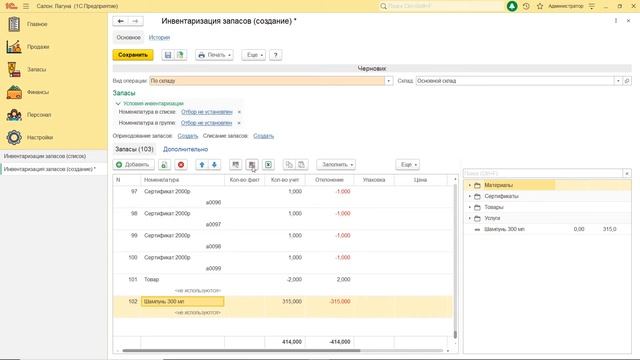Image resolution: width=640 pixels, height=360 pixels.
Task: Click Отбор не установлен for Номенклатура в списке
Action: point(207,112)
